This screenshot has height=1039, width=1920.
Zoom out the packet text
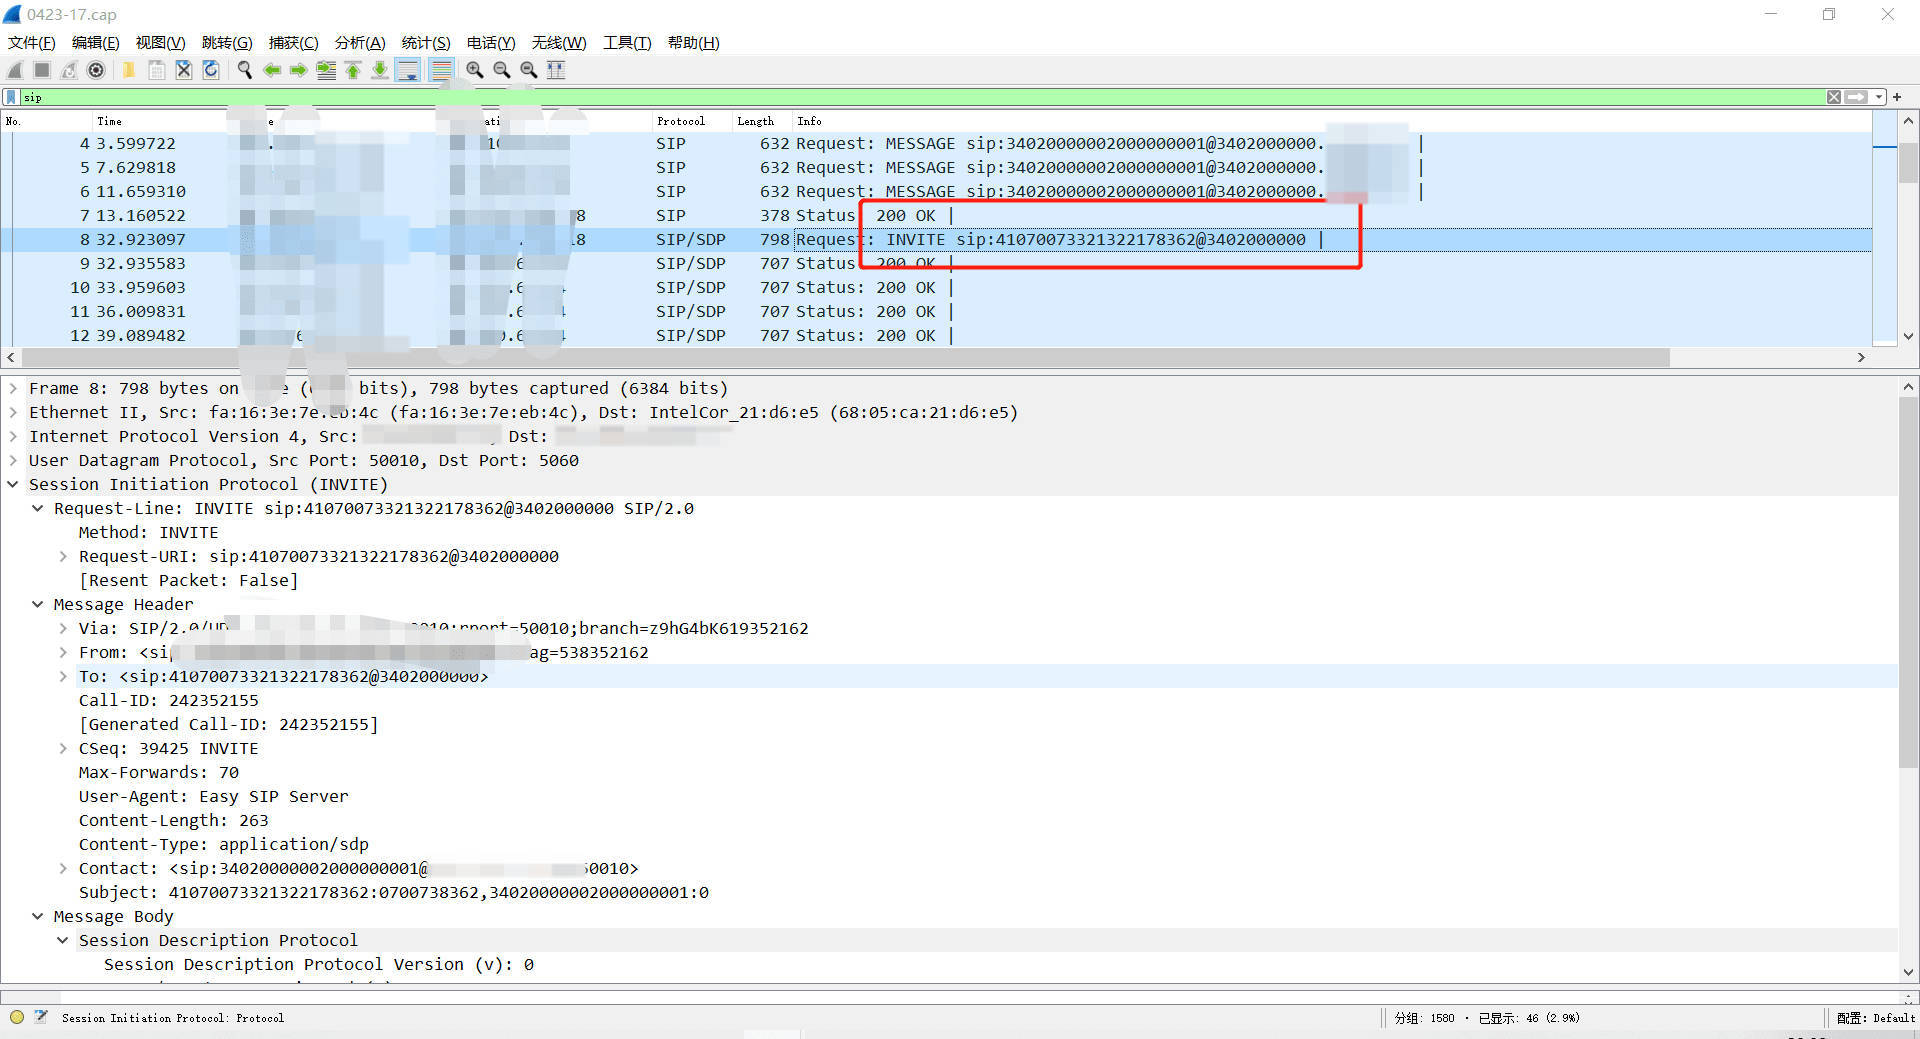tap(501, 70)
